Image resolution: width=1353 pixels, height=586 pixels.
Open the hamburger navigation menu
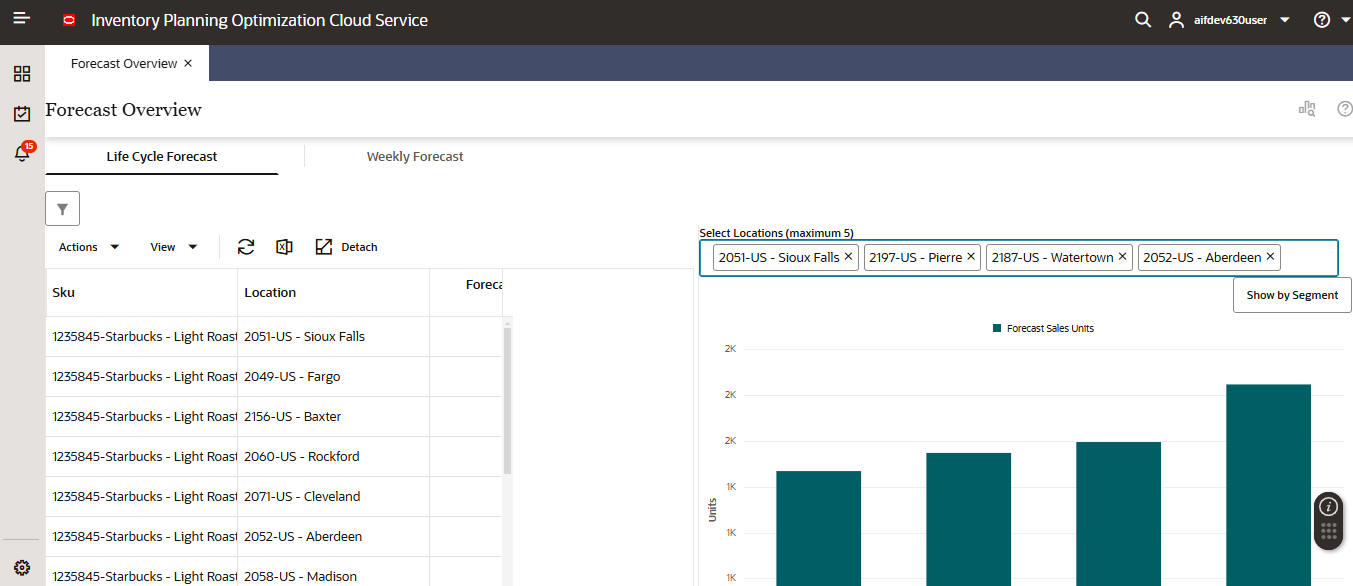point(22,19)
